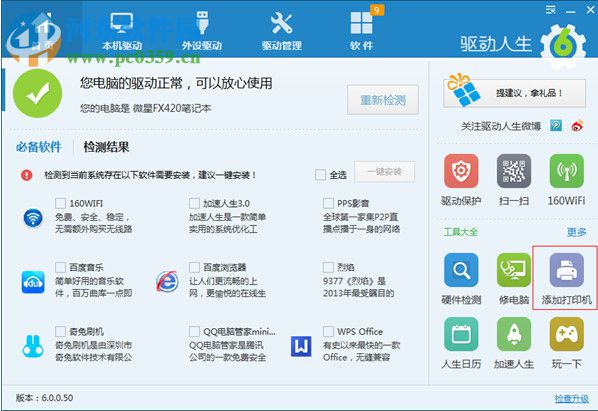598x411 pixels.
Task: Open the title bar menu icon
Action: coord(550,10)
